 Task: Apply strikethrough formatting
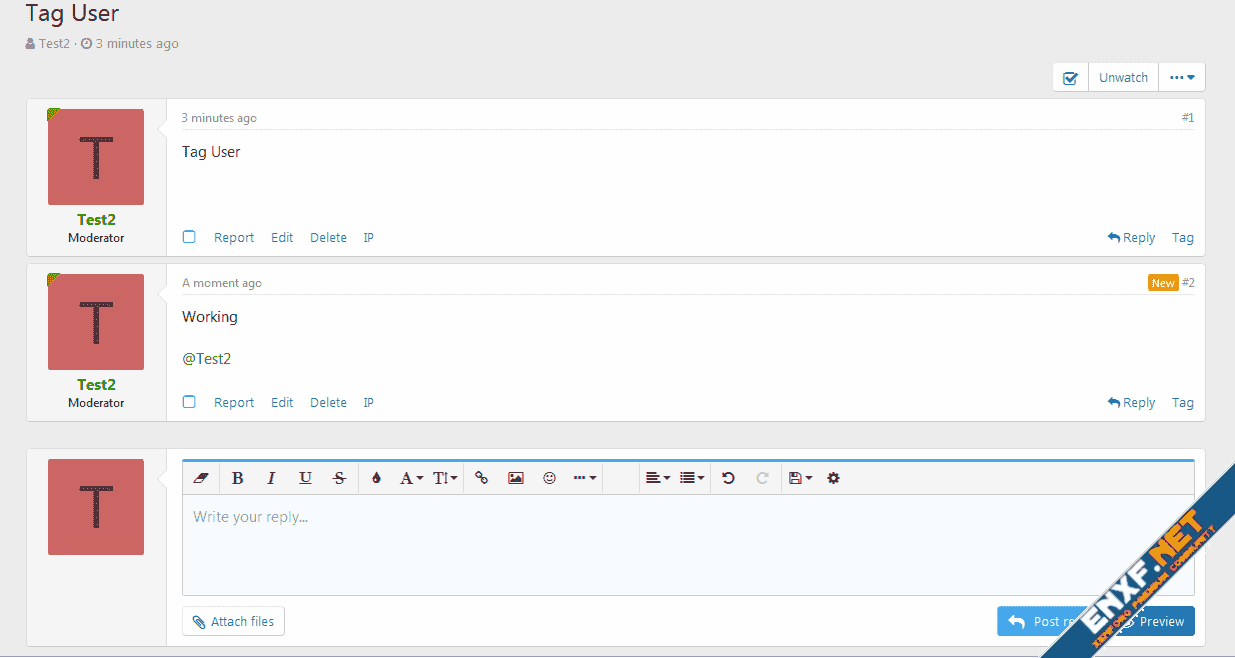(x=339, y=478)
